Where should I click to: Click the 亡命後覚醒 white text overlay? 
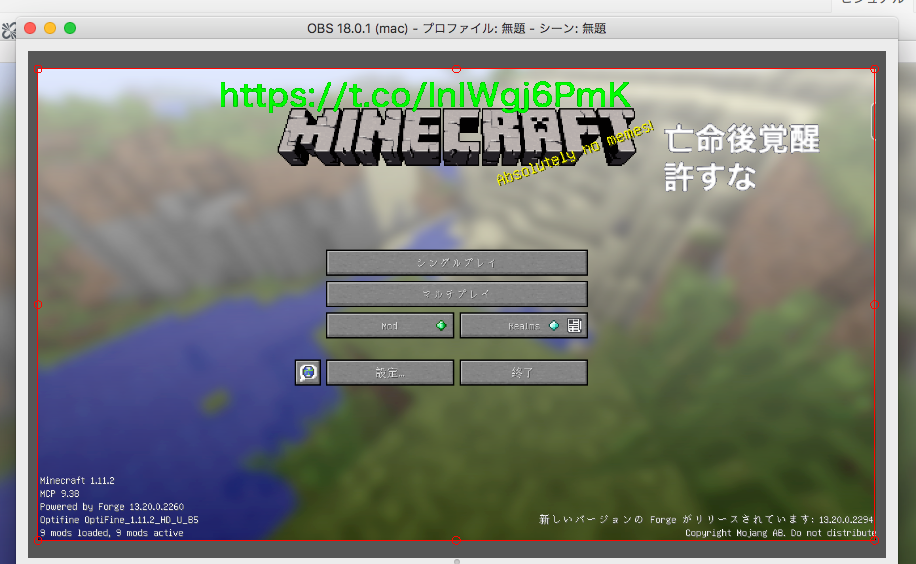click(x=742, y=139)
